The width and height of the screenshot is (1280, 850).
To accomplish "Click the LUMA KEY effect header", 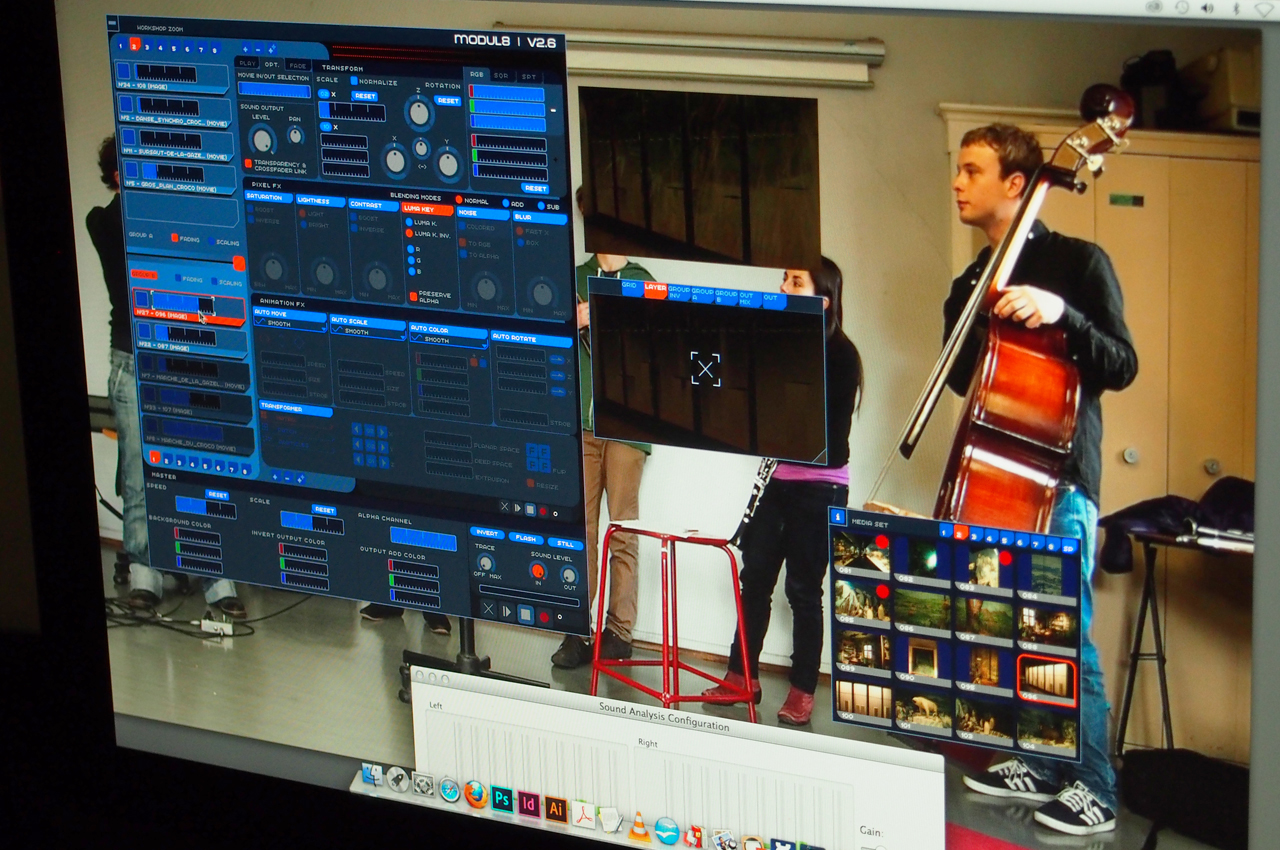I will coord(427,208).
